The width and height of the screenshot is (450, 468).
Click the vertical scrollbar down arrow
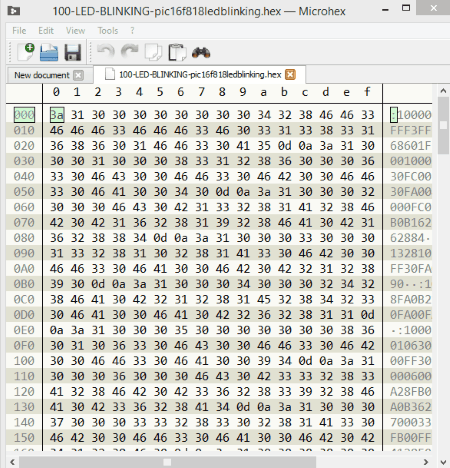[x=443, y=462]
